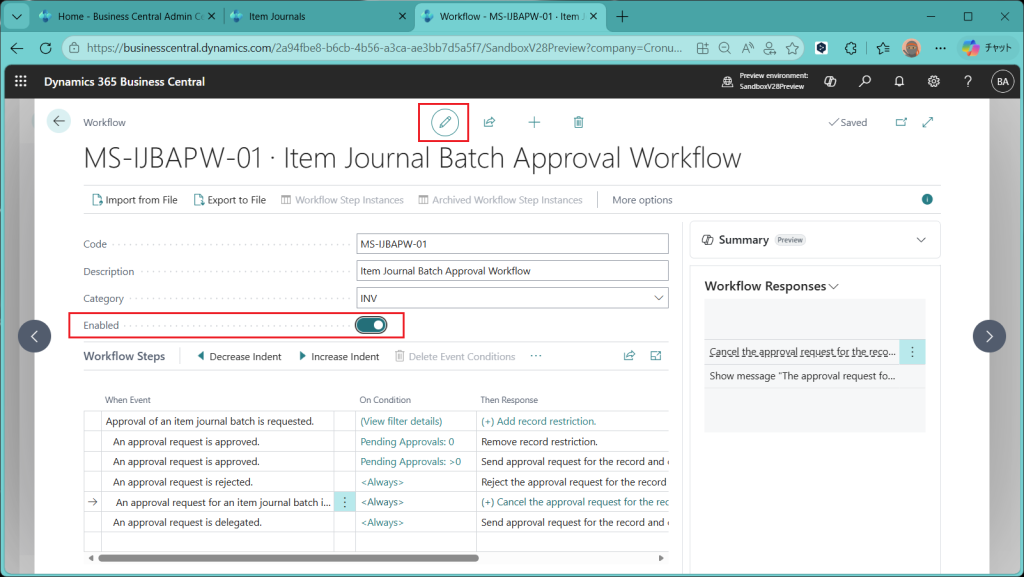
Task: Click the Description input field
Action: [512, 271]
